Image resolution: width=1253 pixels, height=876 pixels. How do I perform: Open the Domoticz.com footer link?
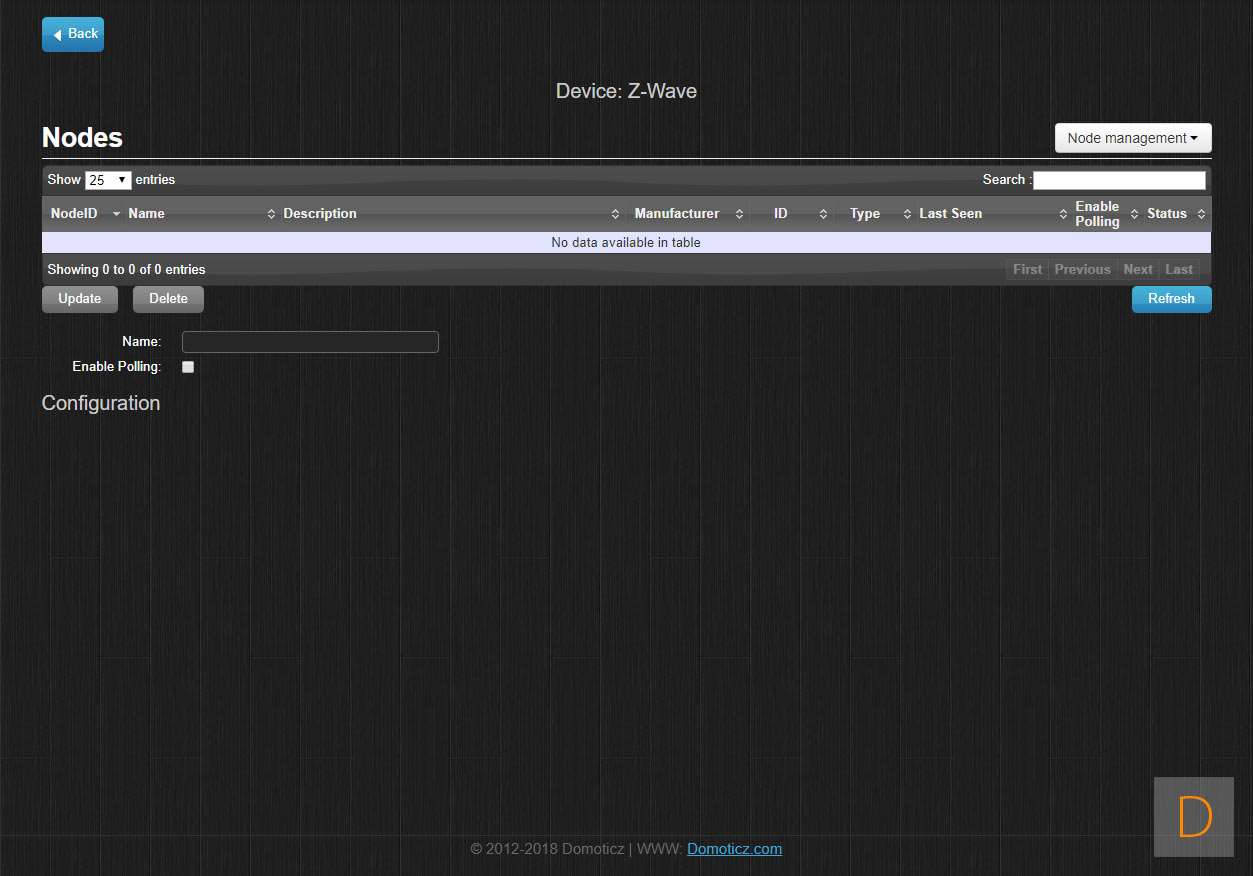[734, 849]
